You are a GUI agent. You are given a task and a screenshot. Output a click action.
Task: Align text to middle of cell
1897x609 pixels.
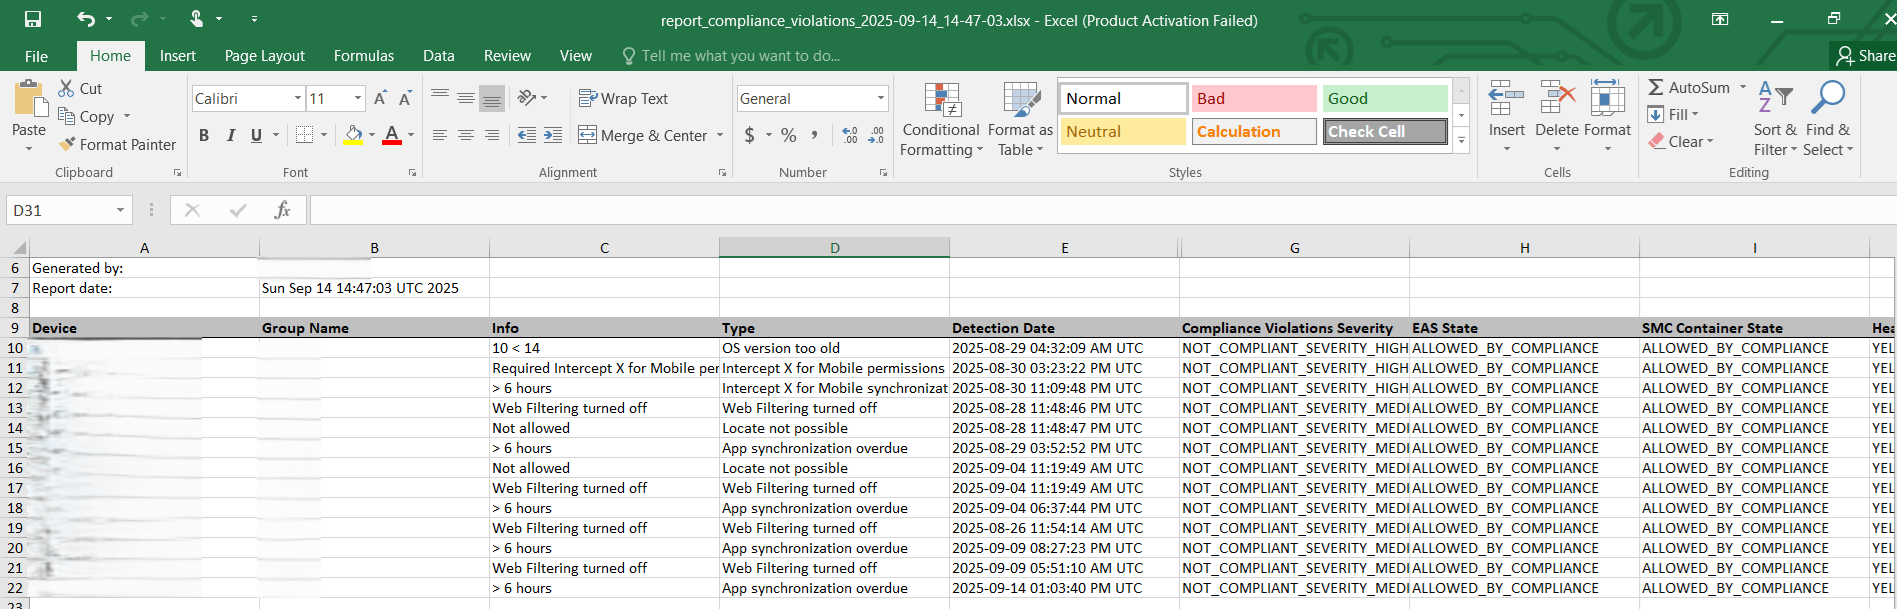click(x=466, y=97)
